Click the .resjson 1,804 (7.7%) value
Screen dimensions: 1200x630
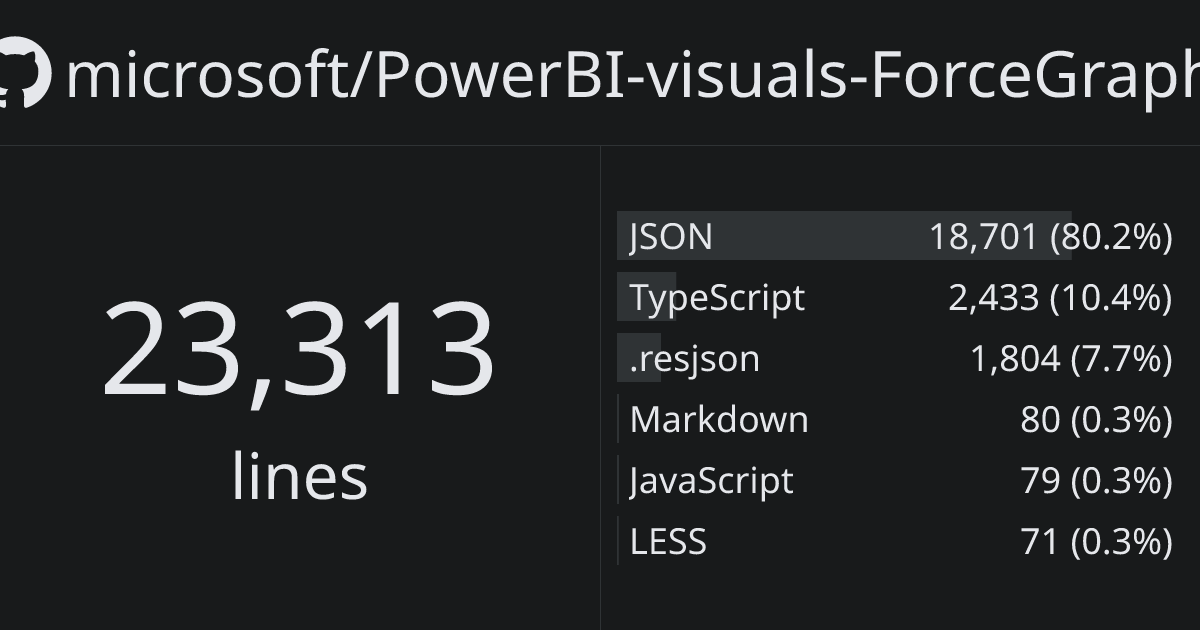coord(1071,359)
